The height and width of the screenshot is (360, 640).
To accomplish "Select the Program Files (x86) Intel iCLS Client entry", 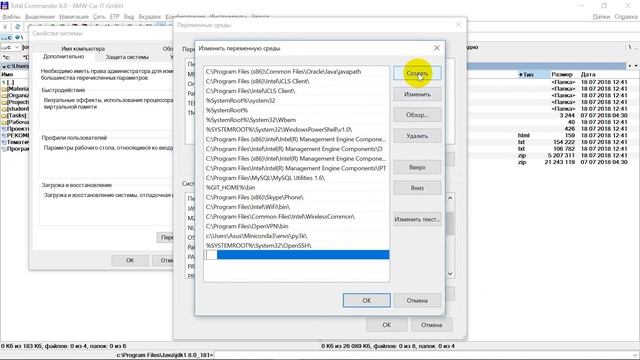I will click(296, 81).
